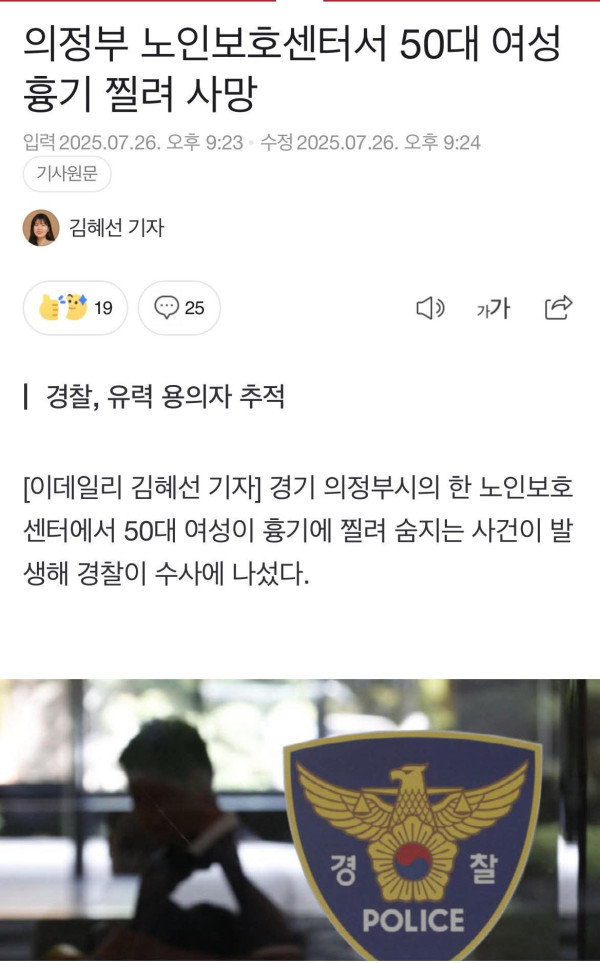Click the left red bar at top
600x963 pixels.
click(x=138, y=1)
